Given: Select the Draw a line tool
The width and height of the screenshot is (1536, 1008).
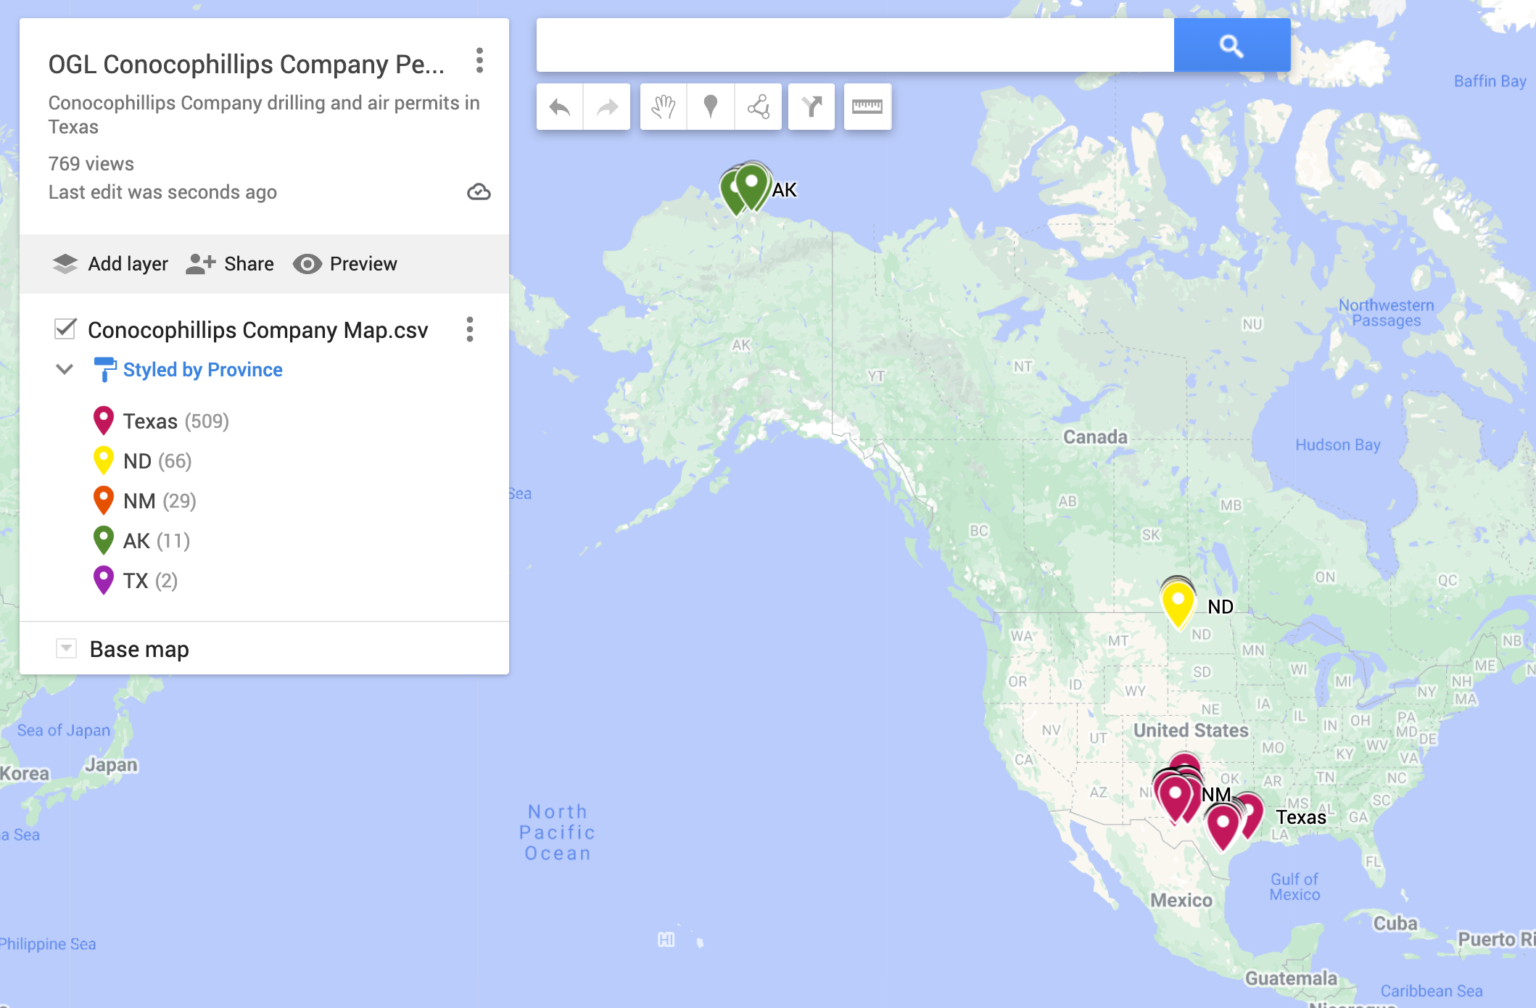Looking at the screenshot, I should [x=759, y=107].
